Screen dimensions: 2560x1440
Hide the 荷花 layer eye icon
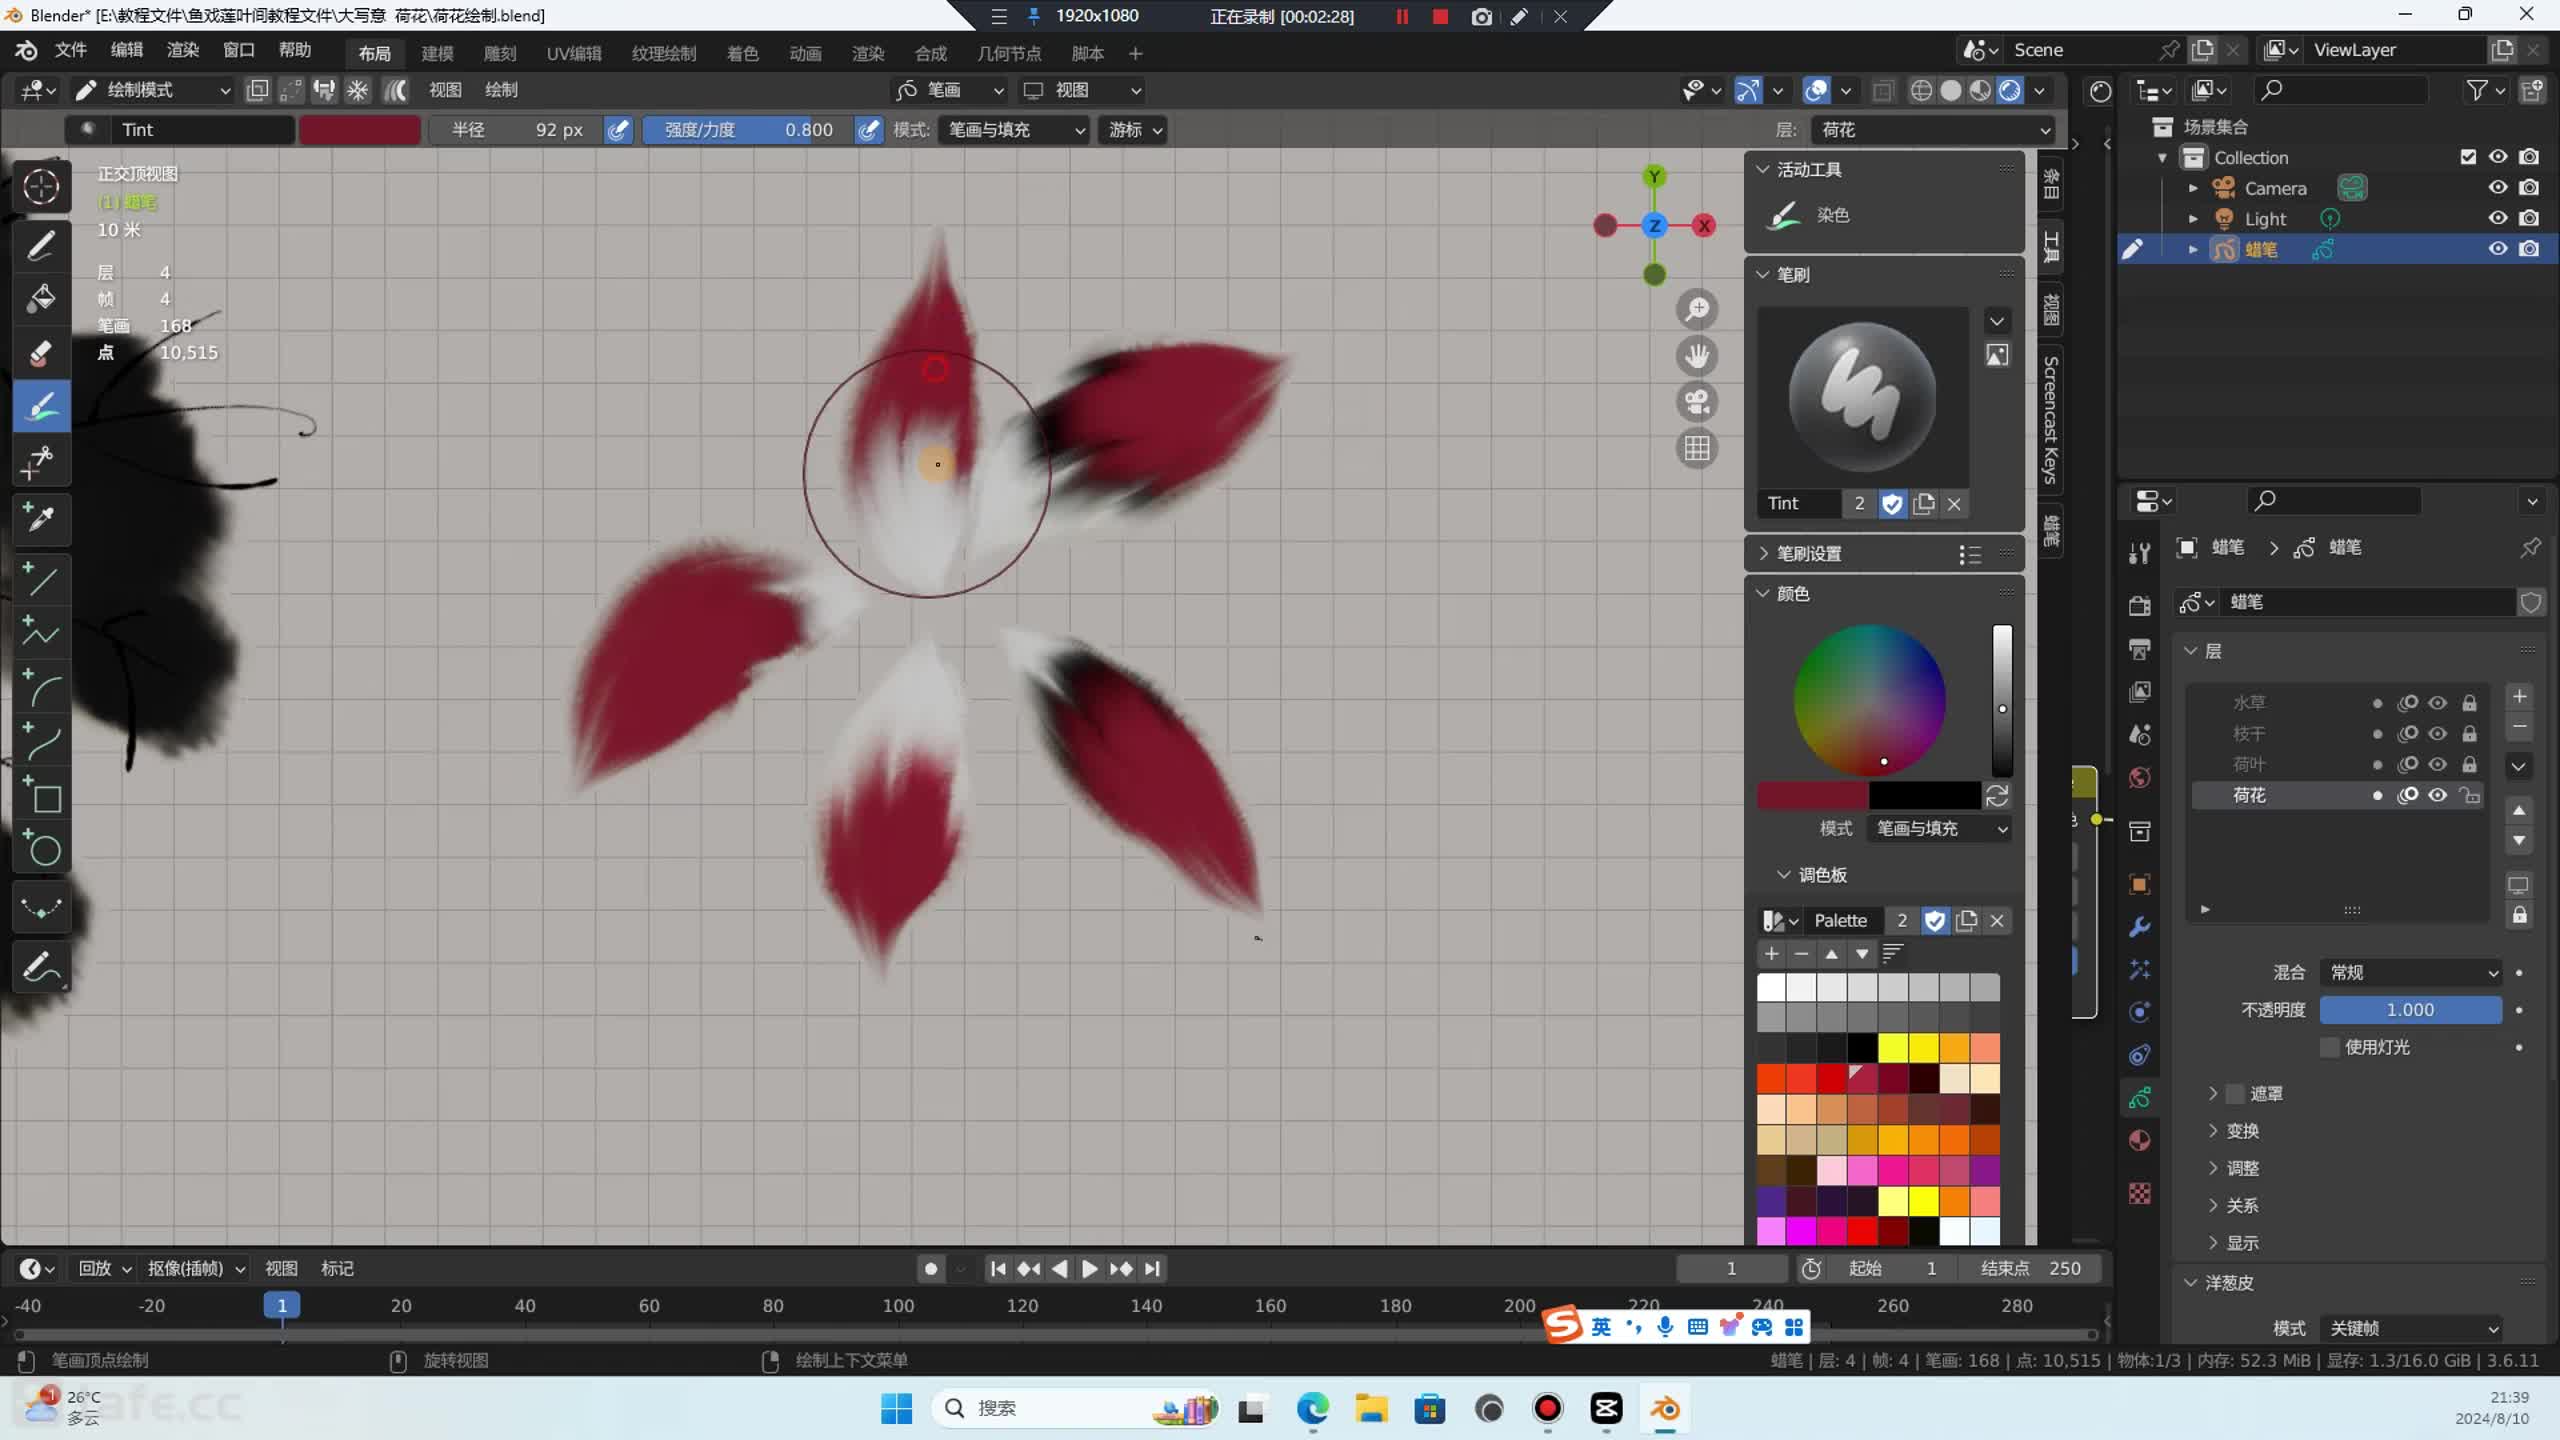[x=2438, y=795]
